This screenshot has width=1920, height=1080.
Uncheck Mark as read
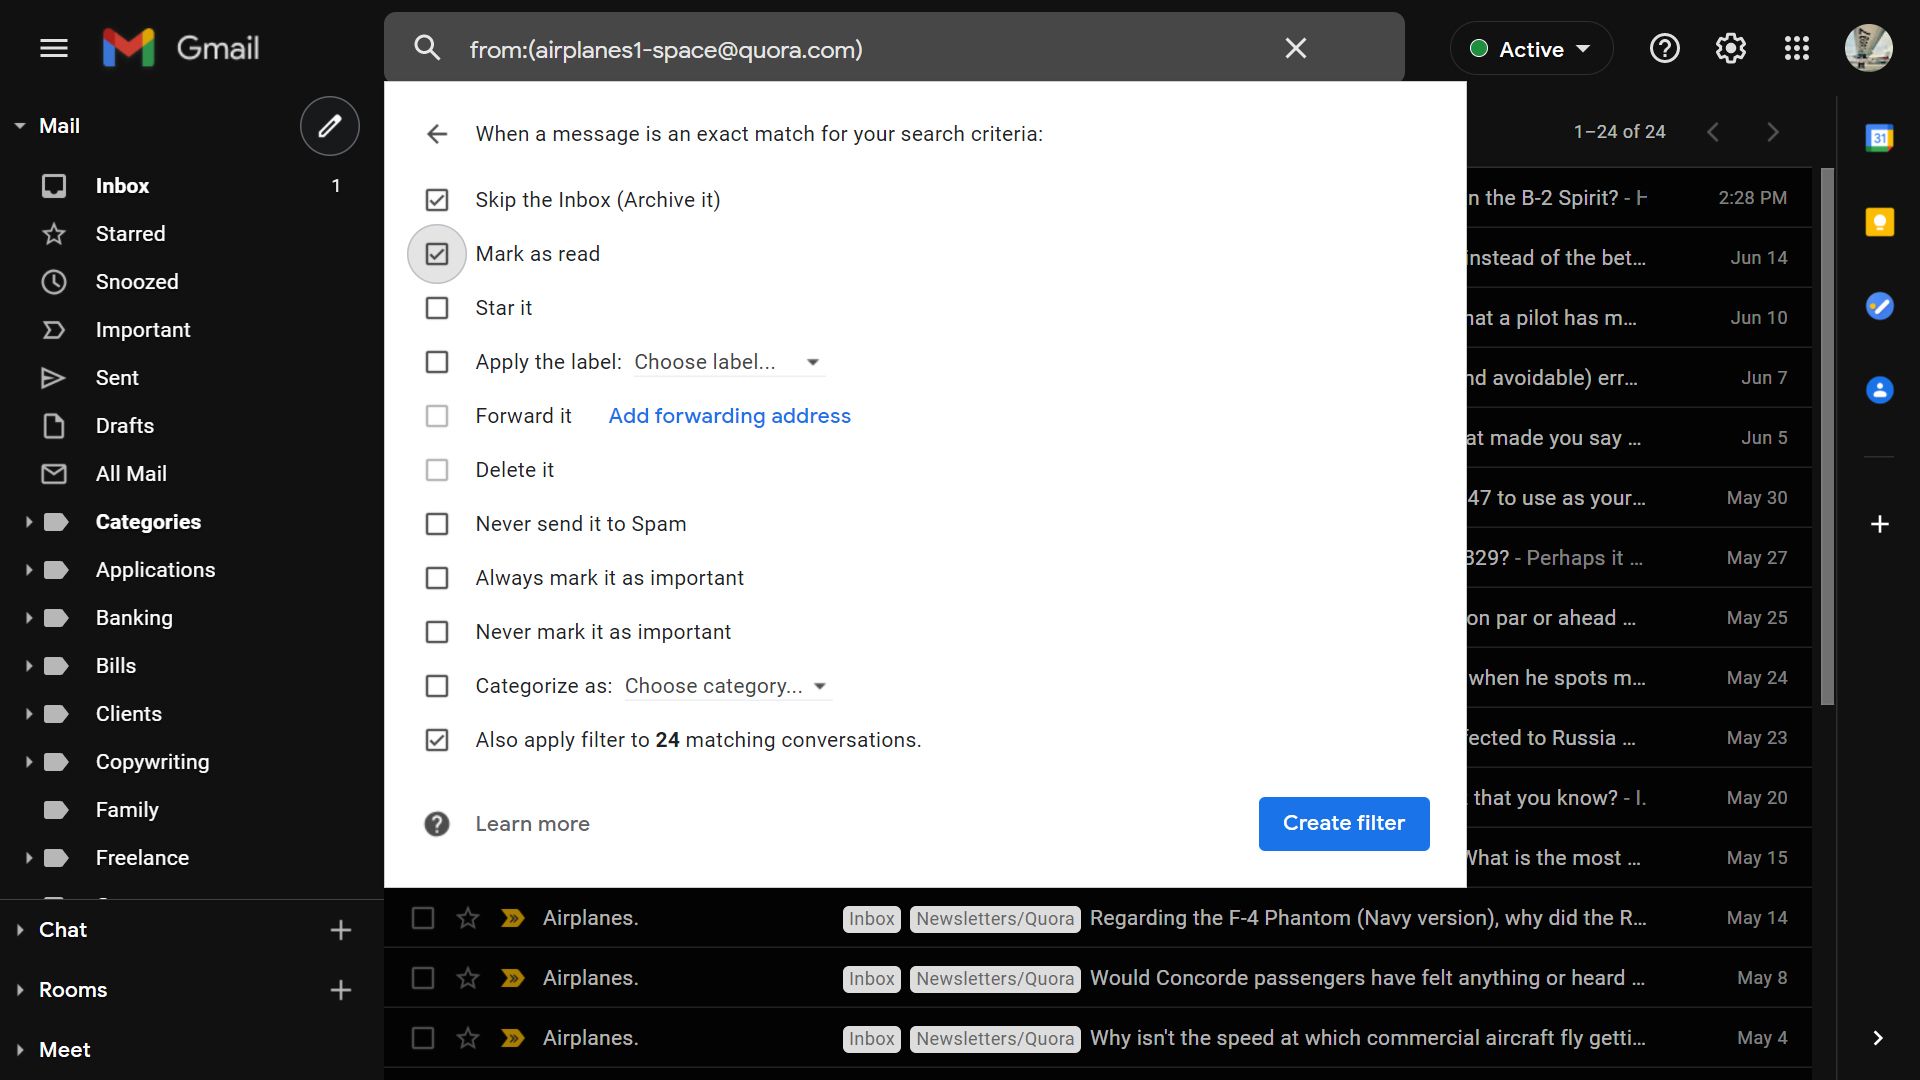(x=437, y=254)
